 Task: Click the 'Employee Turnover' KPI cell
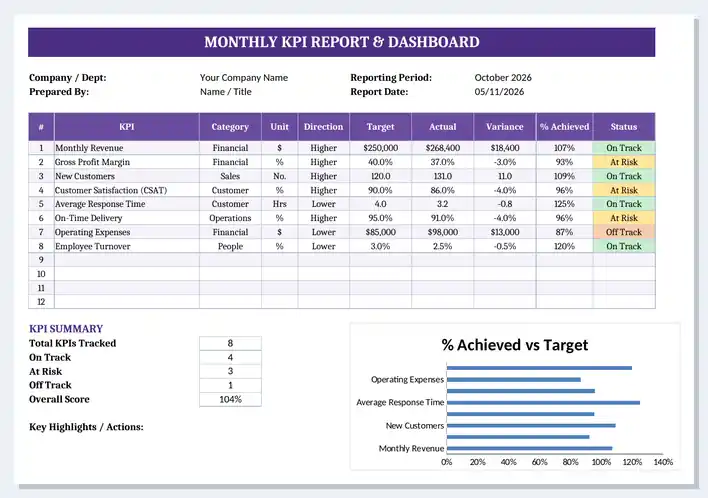coord(126,246)
